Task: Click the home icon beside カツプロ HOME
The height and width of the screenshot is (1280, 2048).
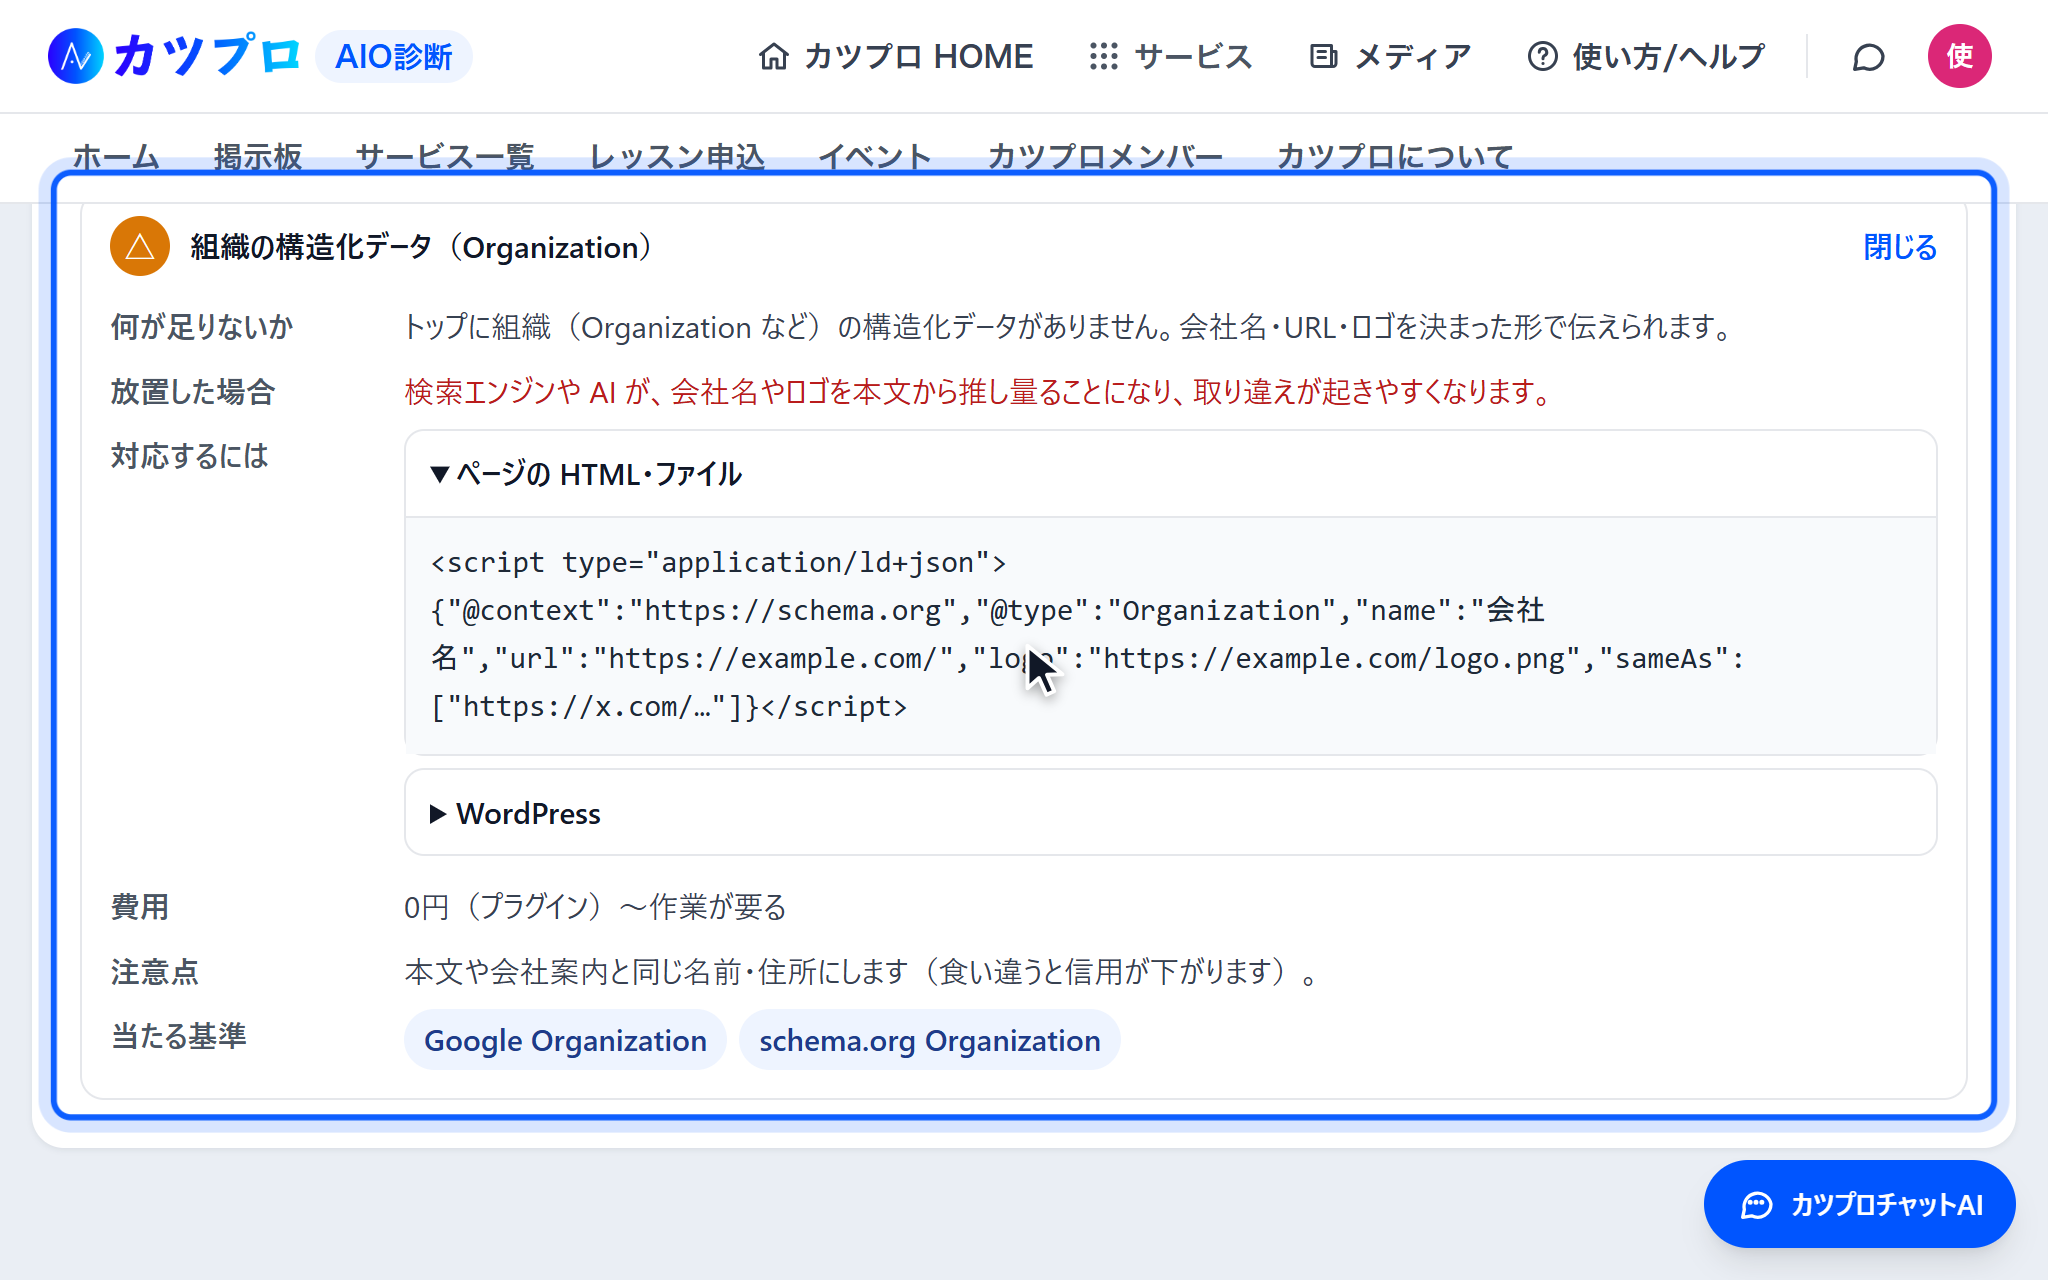Action: pos(773,56)
